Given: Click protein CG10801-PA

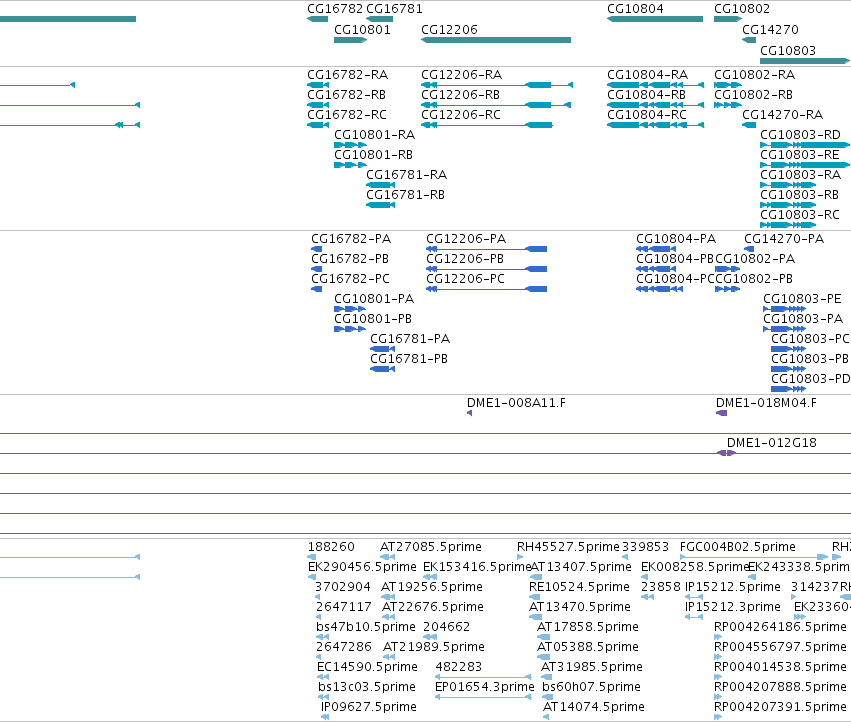Looking at the screenshot, I should click(374, 299).
